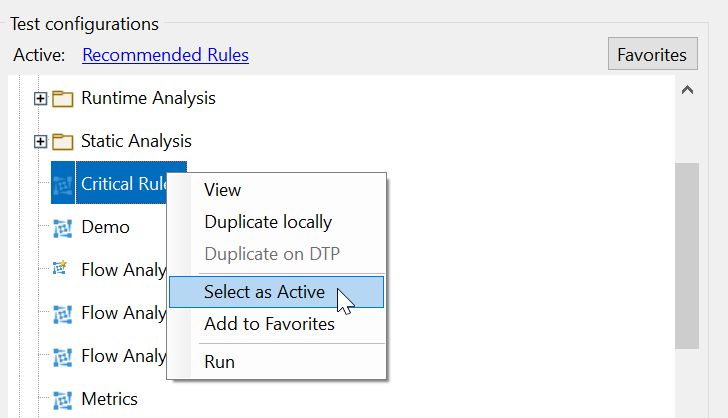Click the Critical Rules configuration icon
Screen dimensions: 728x418
coord(63,184)
